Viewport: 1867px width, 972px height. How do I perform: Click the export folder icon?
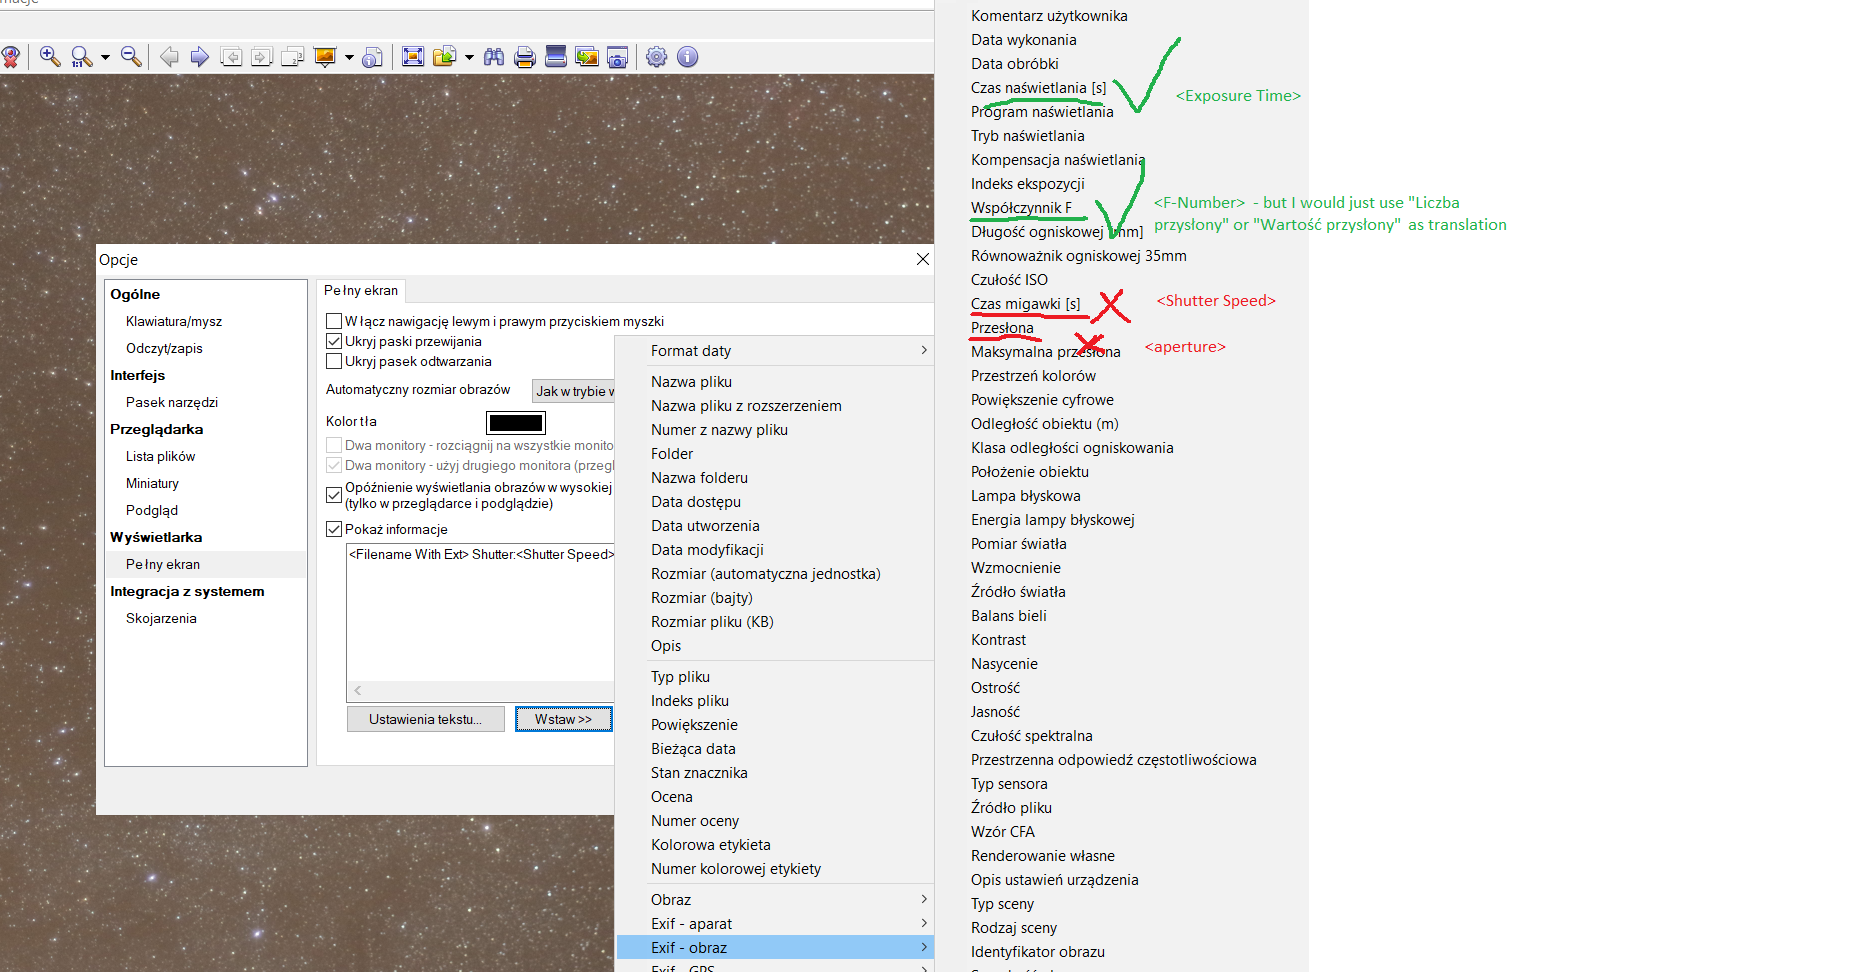(x=444, y=57)
